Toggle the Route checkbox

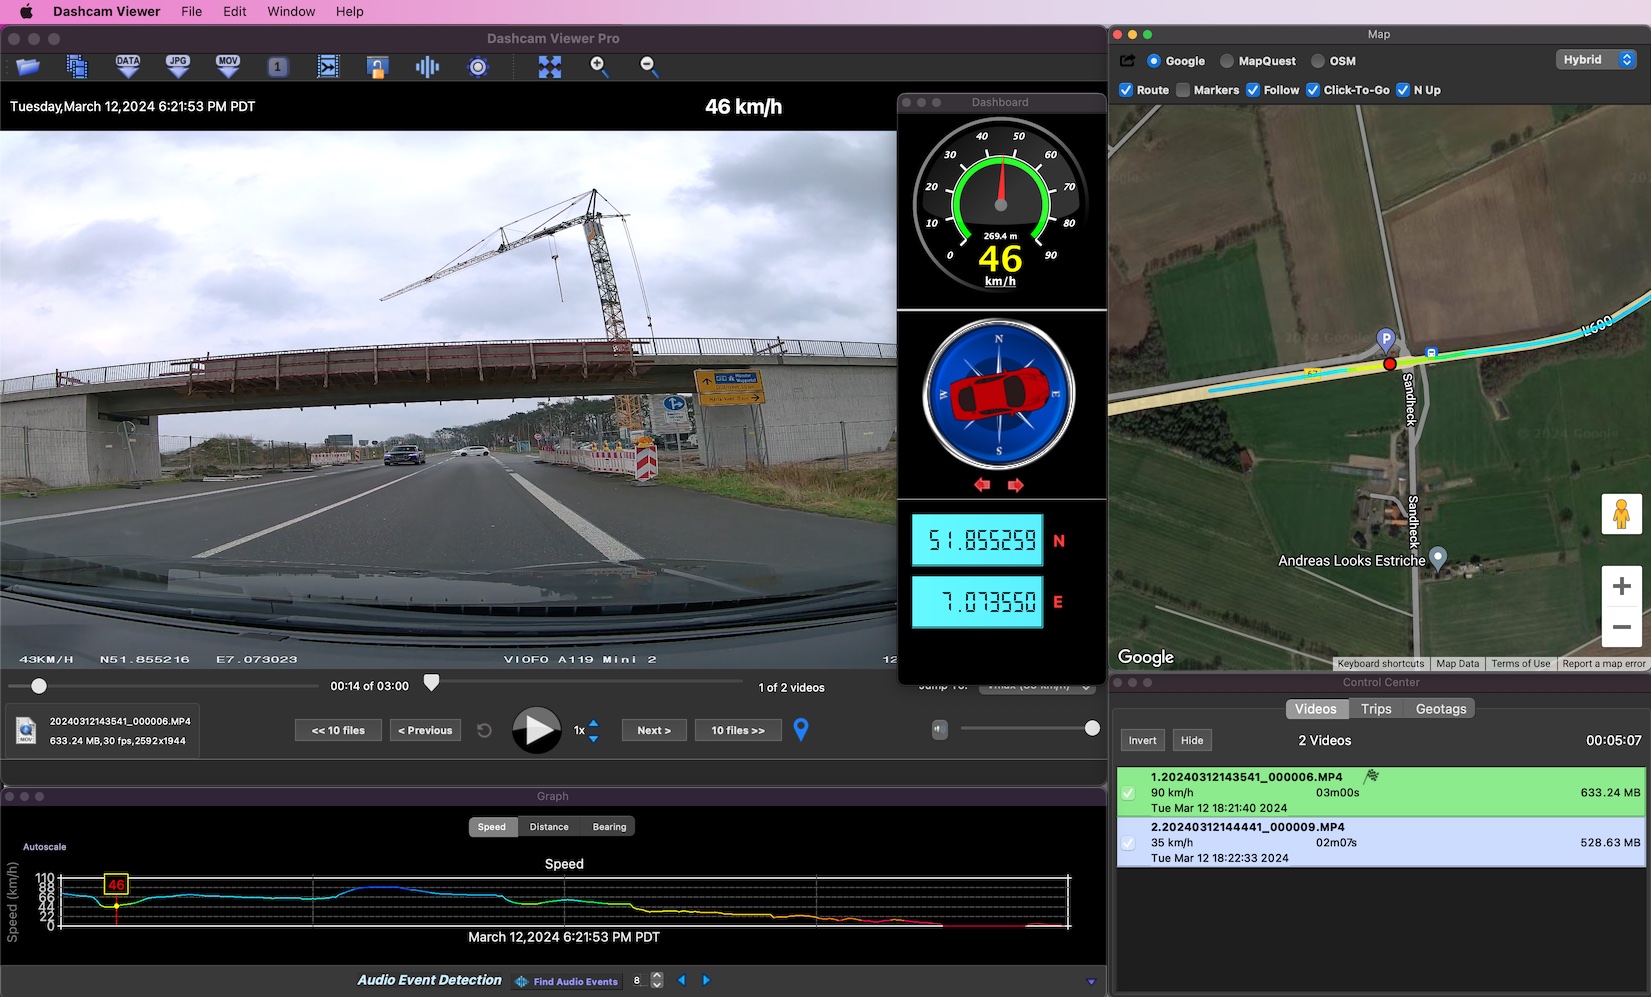pyautogui.click(x=1126, y=90)
